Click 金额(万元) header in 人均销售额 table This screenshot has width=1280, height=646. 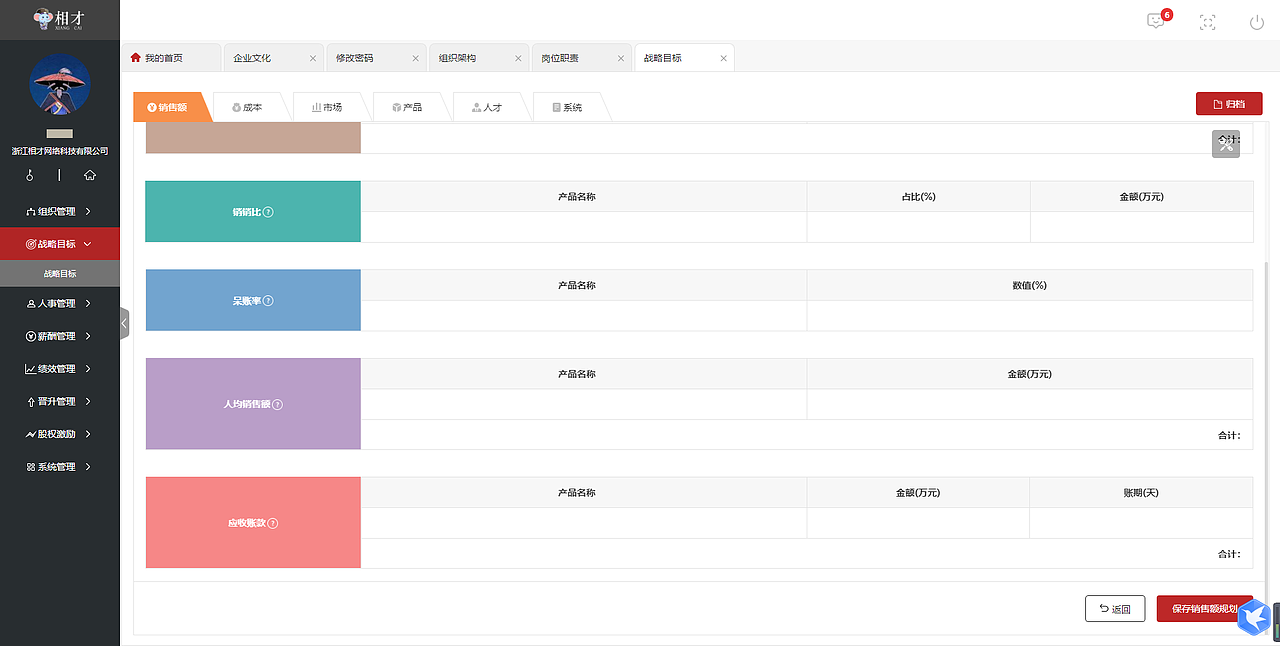[x=1029, y=374]
